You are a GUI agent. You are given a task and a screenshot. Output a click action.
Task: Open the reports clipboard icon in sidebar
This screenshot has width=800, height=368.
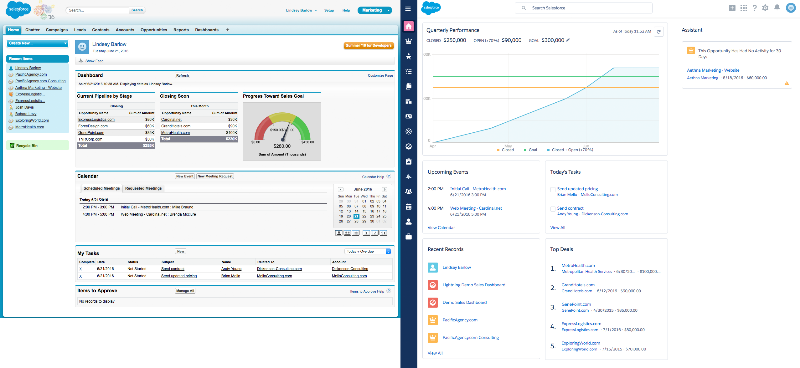pos(408,161)
